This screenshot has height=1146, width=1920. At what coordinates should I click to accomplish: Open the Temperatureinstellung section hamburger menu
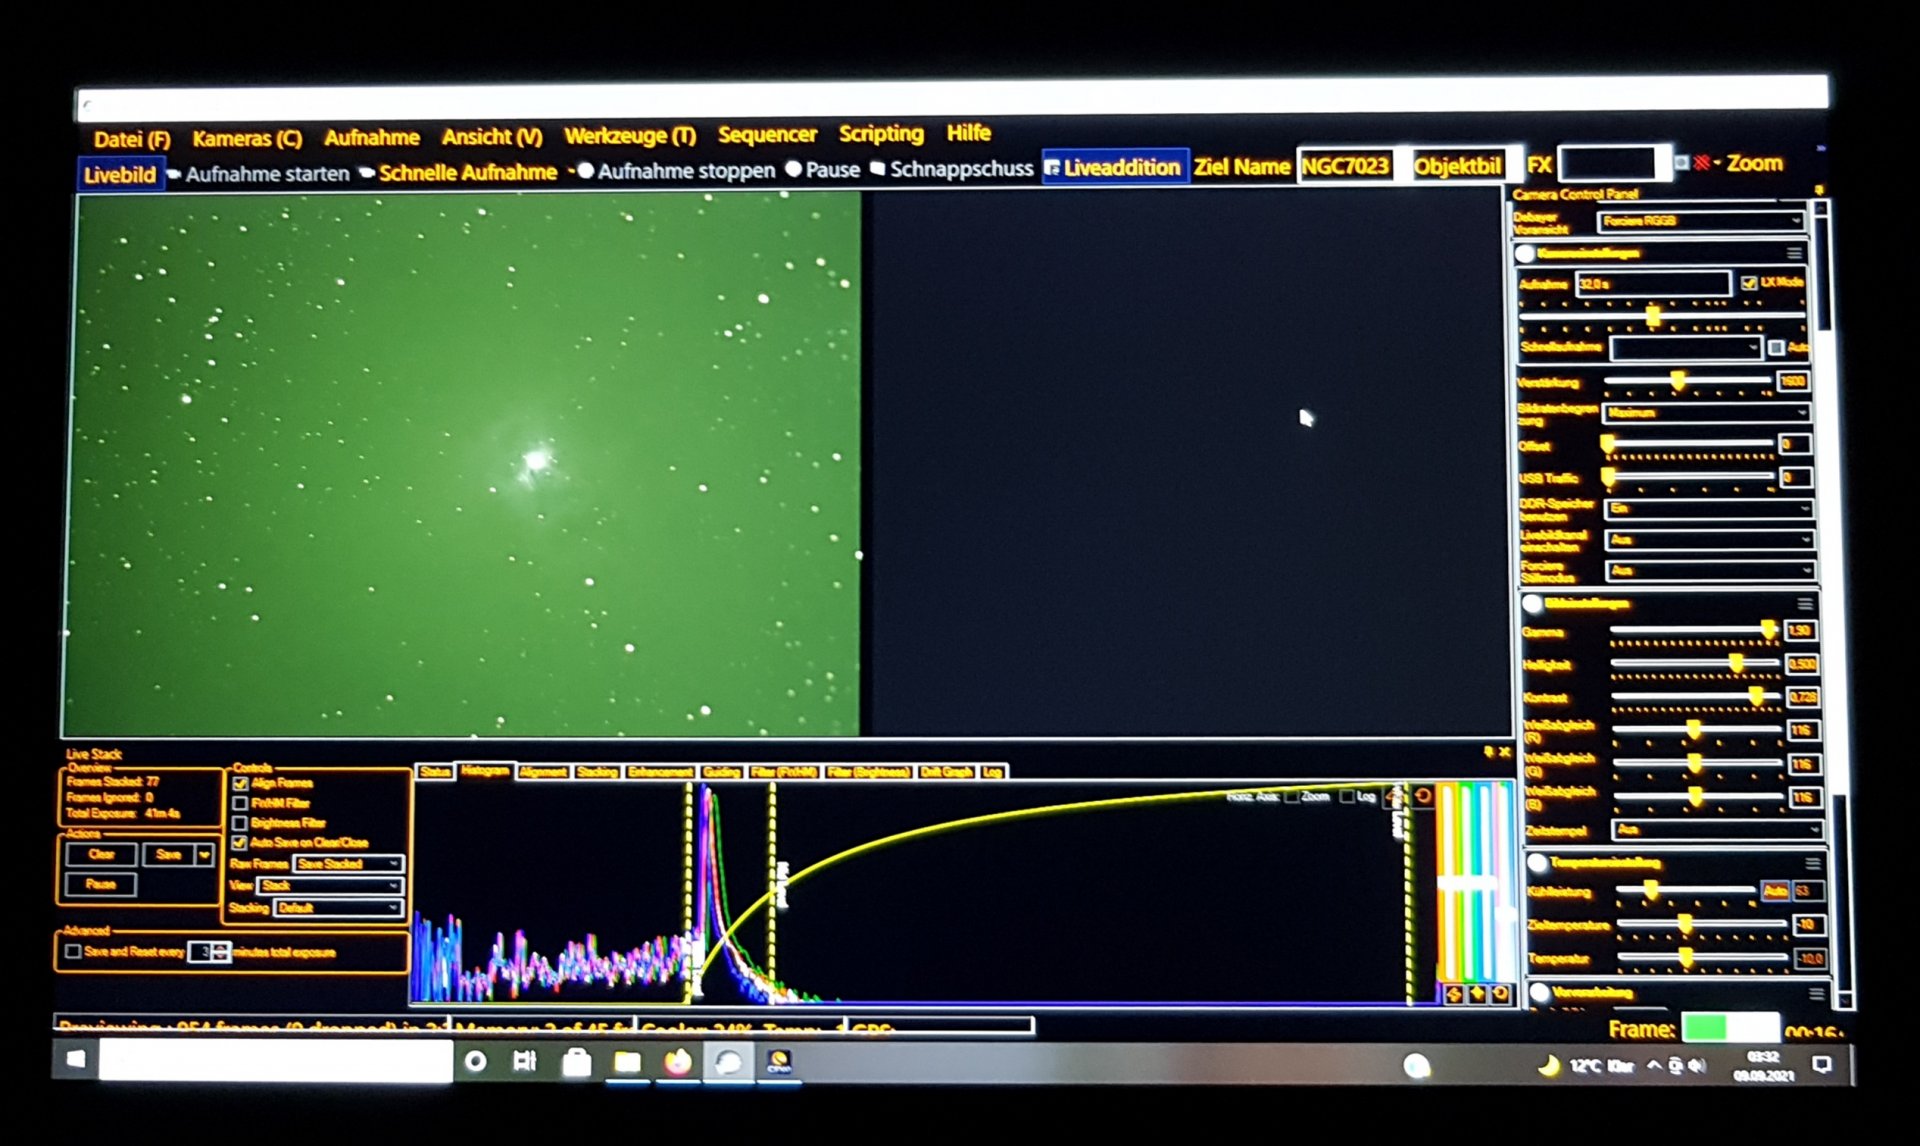1812,863
